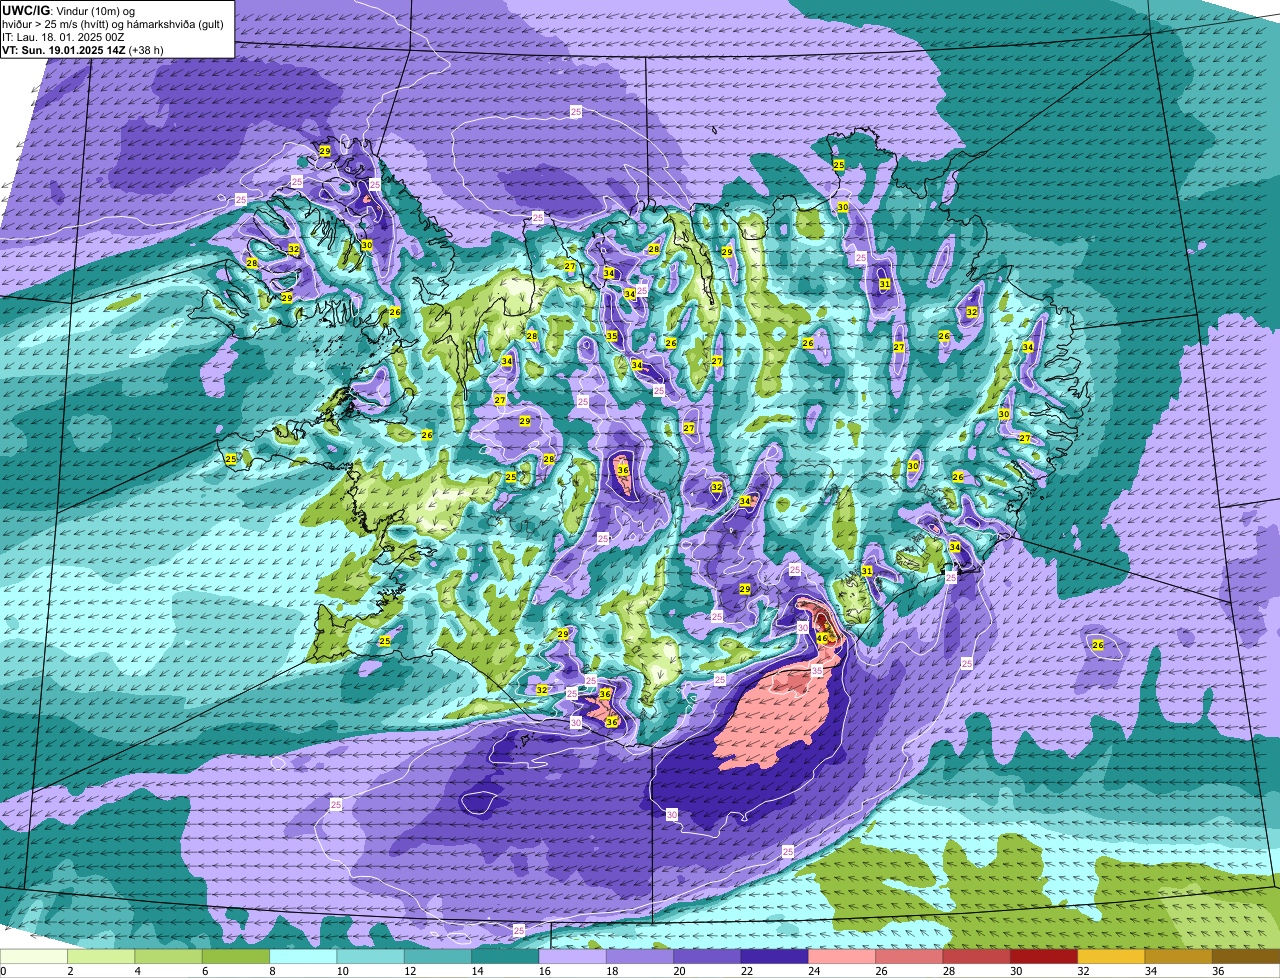
Task: Click the legend scale value 26
Action: point(881,971)
